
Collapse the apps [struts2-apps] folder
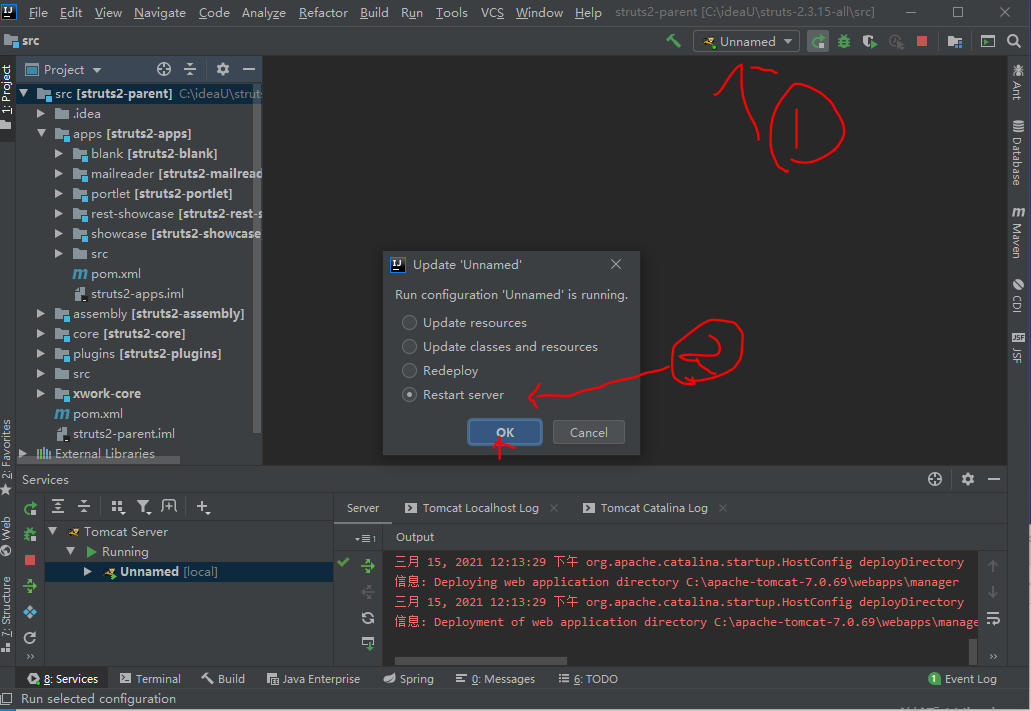tap(41, 134)
